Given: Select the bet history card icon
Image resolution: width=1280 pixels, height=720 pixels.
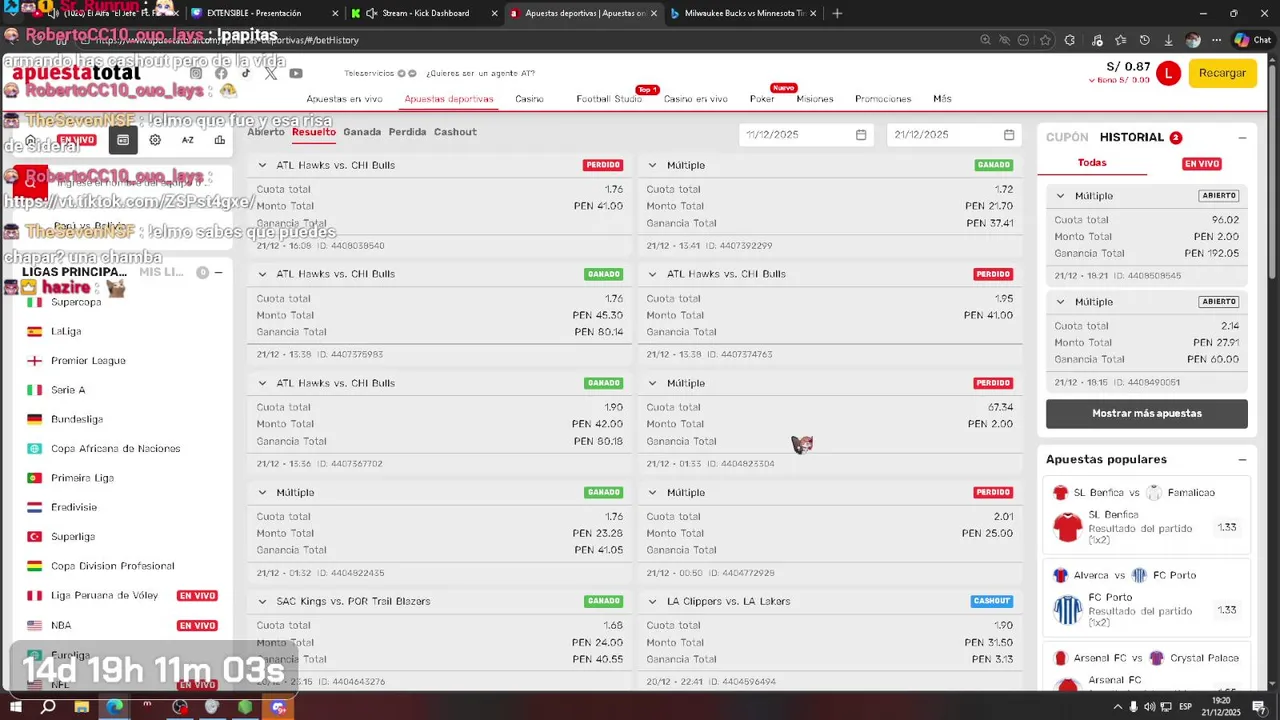Looking at the screenshot, I should pyautogui.click(x=123, y=140).
